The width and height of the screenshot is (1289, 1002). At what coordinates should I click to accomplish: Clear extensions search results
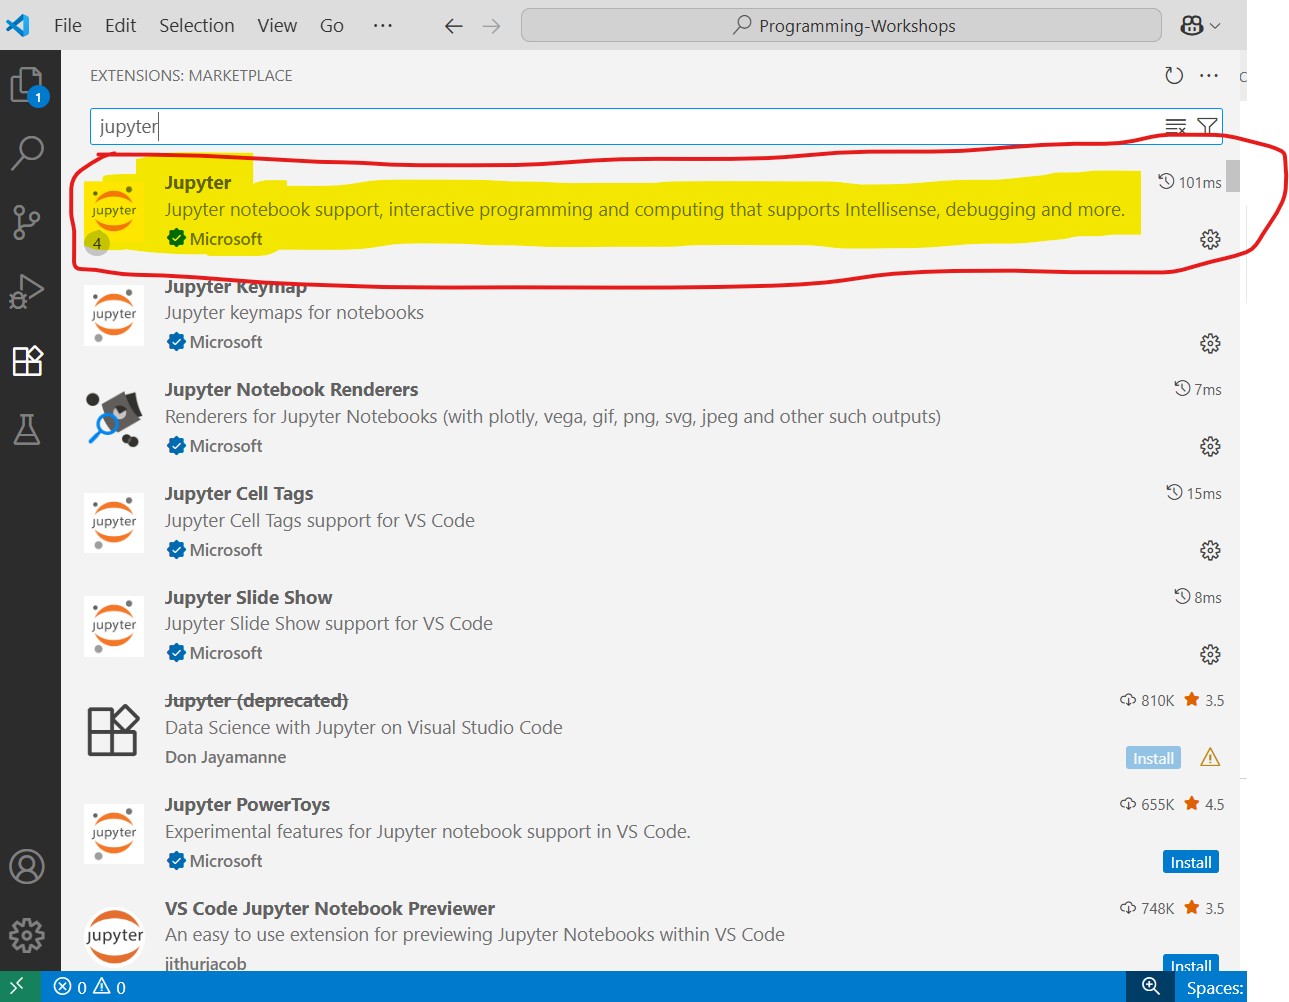tap(1175, 126)
